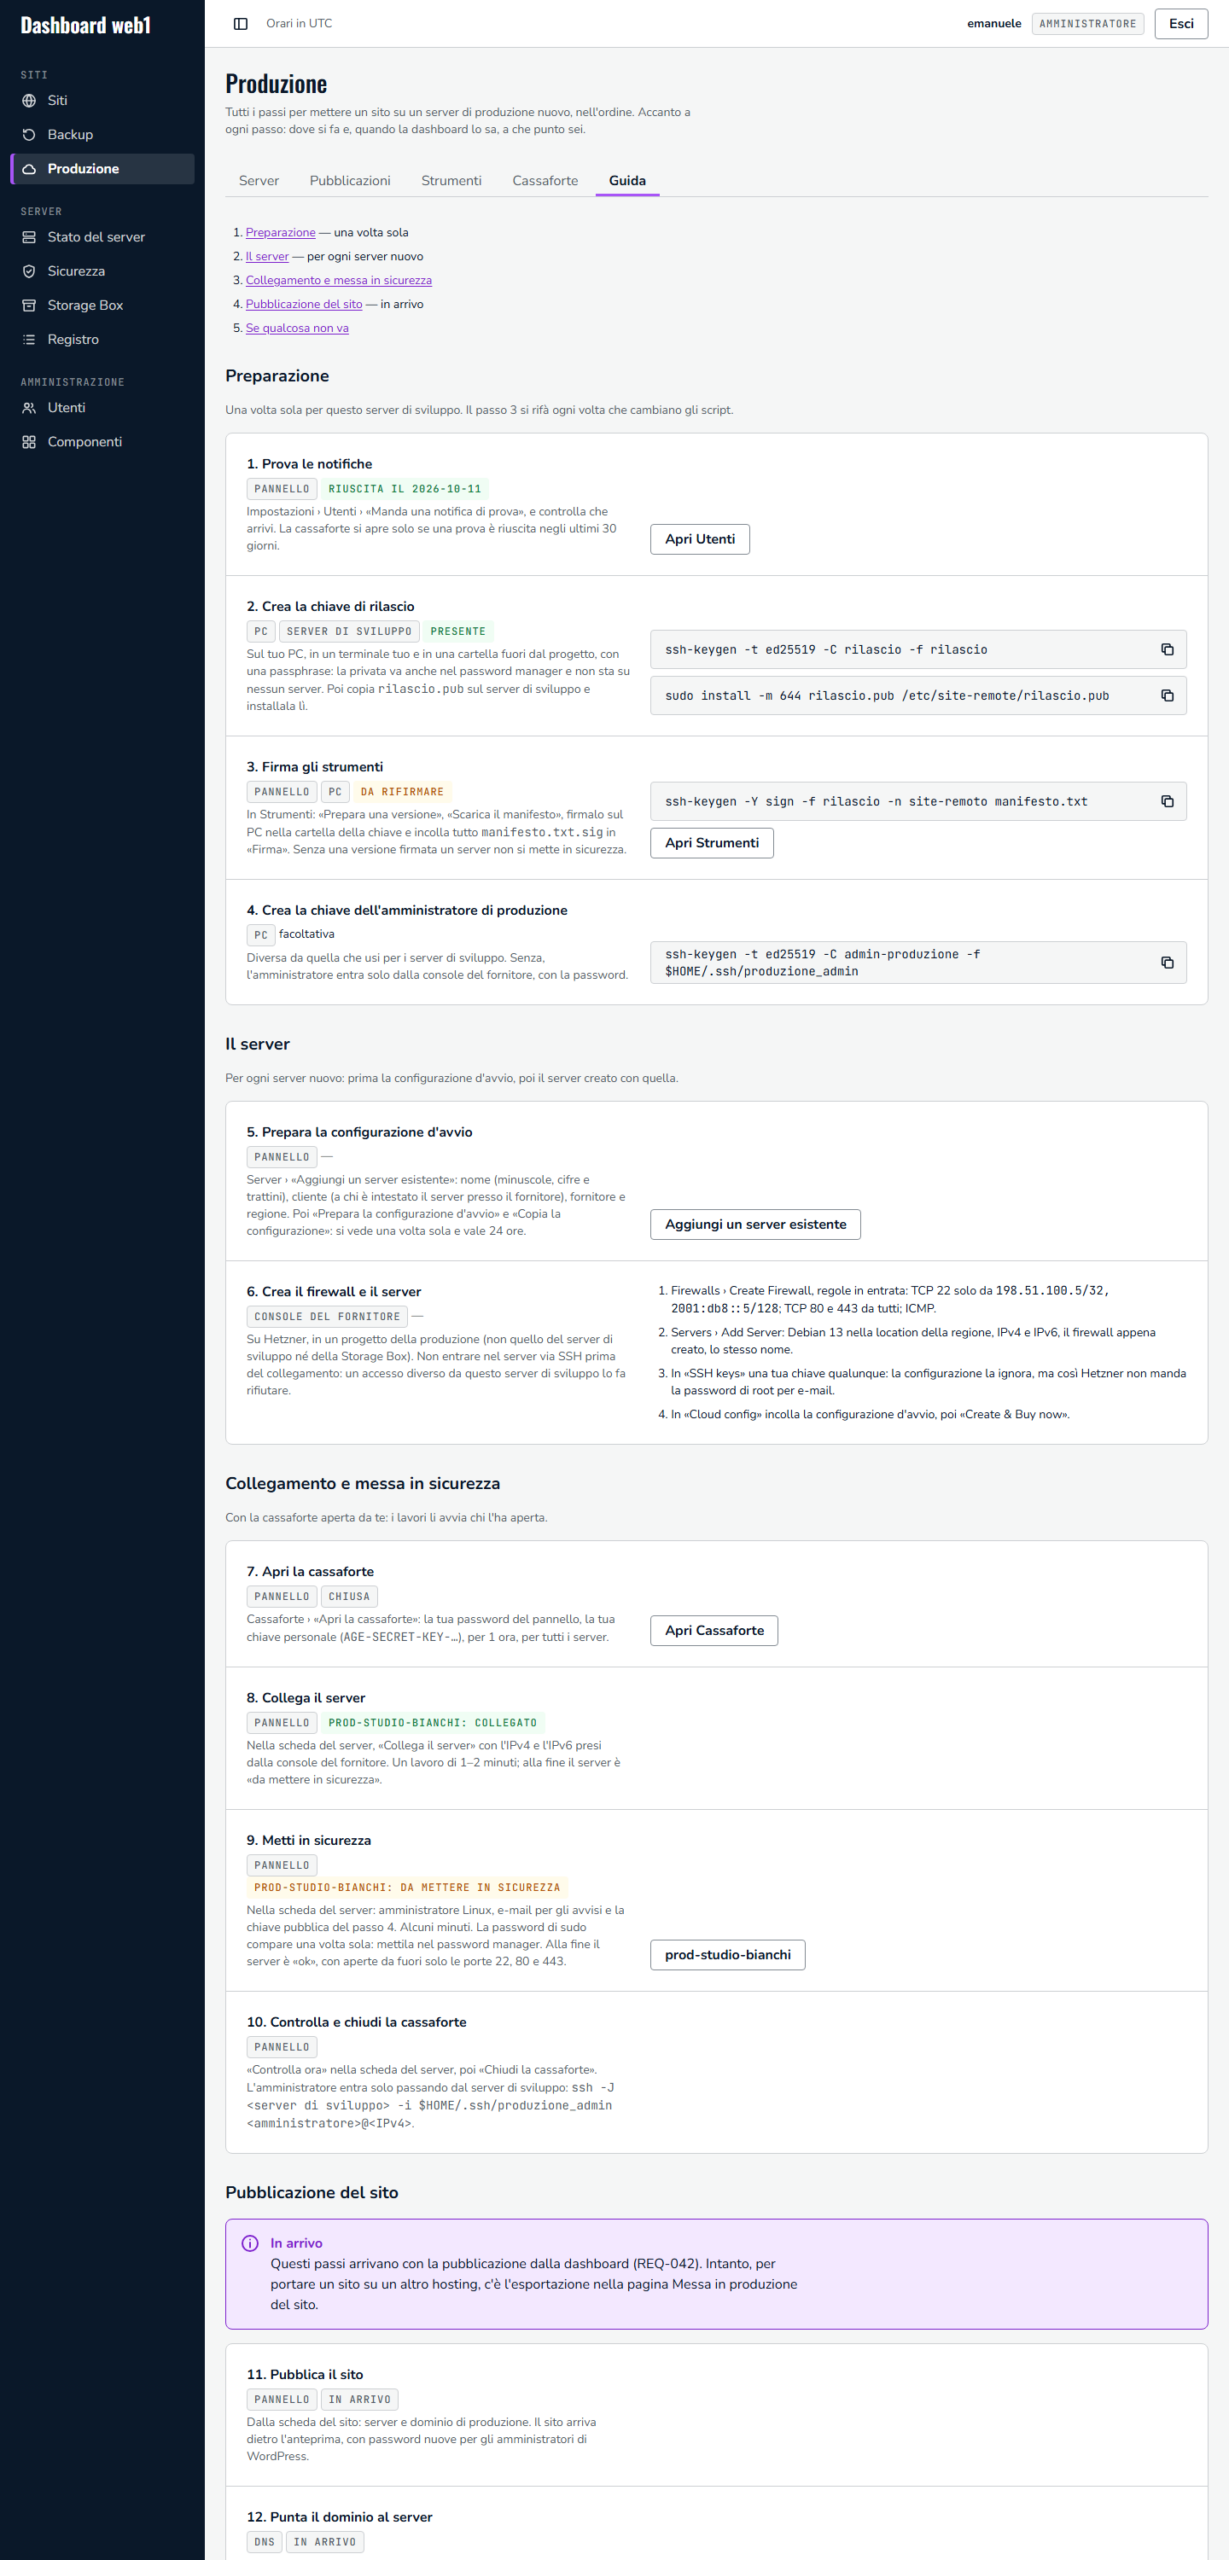The width and height of the screenshot is (1229, 2560).
Task: Click the Componenti grid icon
Action: pos(29,442)
